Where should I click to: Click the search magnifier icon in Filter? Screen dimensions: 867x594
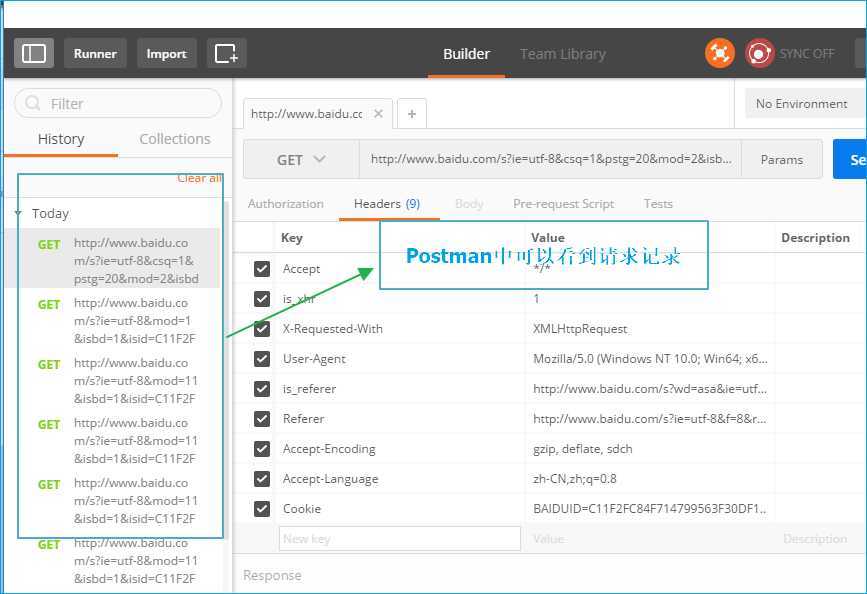[33, 103]
